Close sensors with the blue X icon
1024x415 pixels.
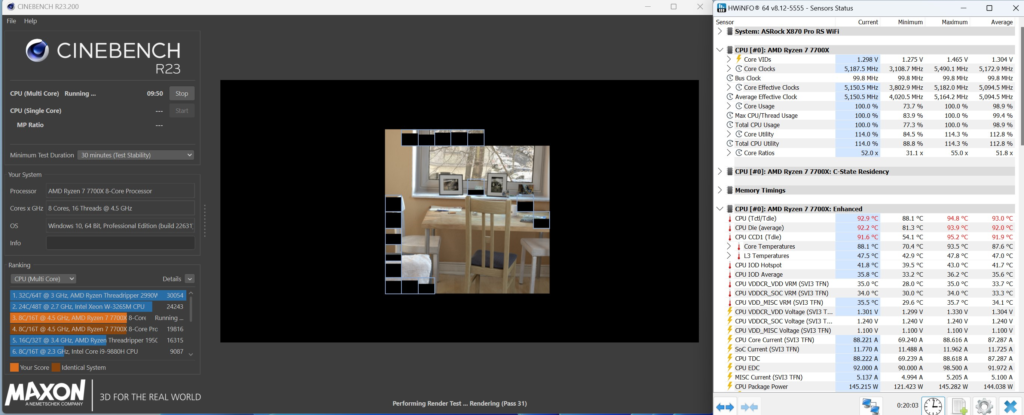click(1008, 404)
